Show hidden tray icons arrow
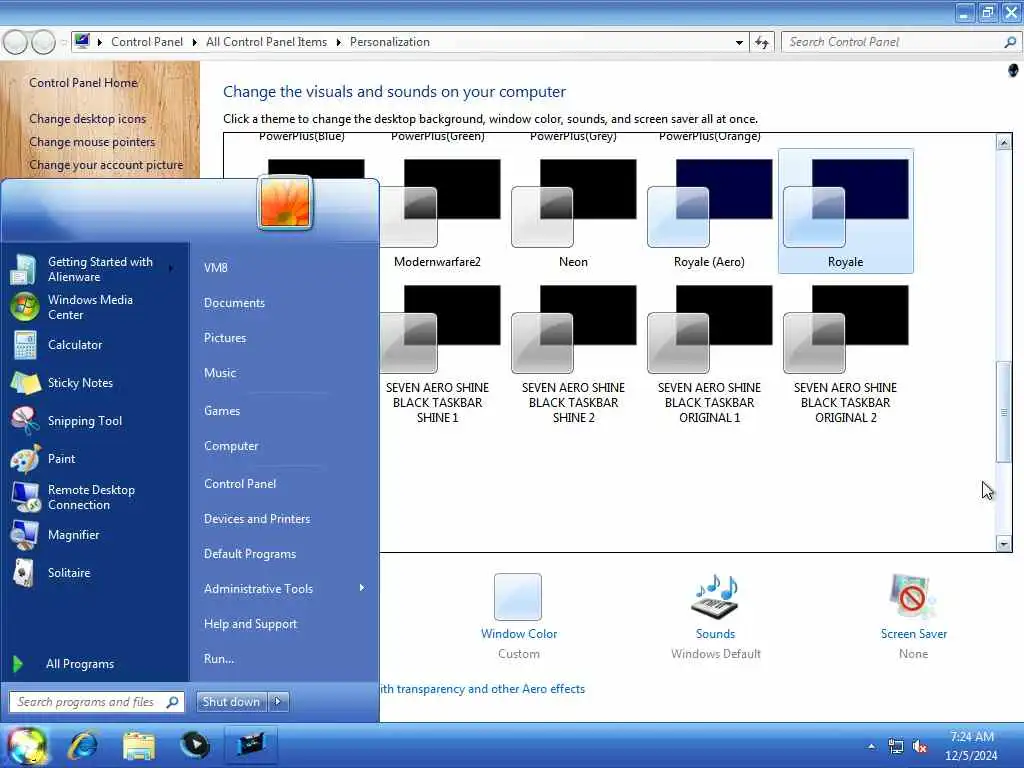 click(x=871, y=746)
